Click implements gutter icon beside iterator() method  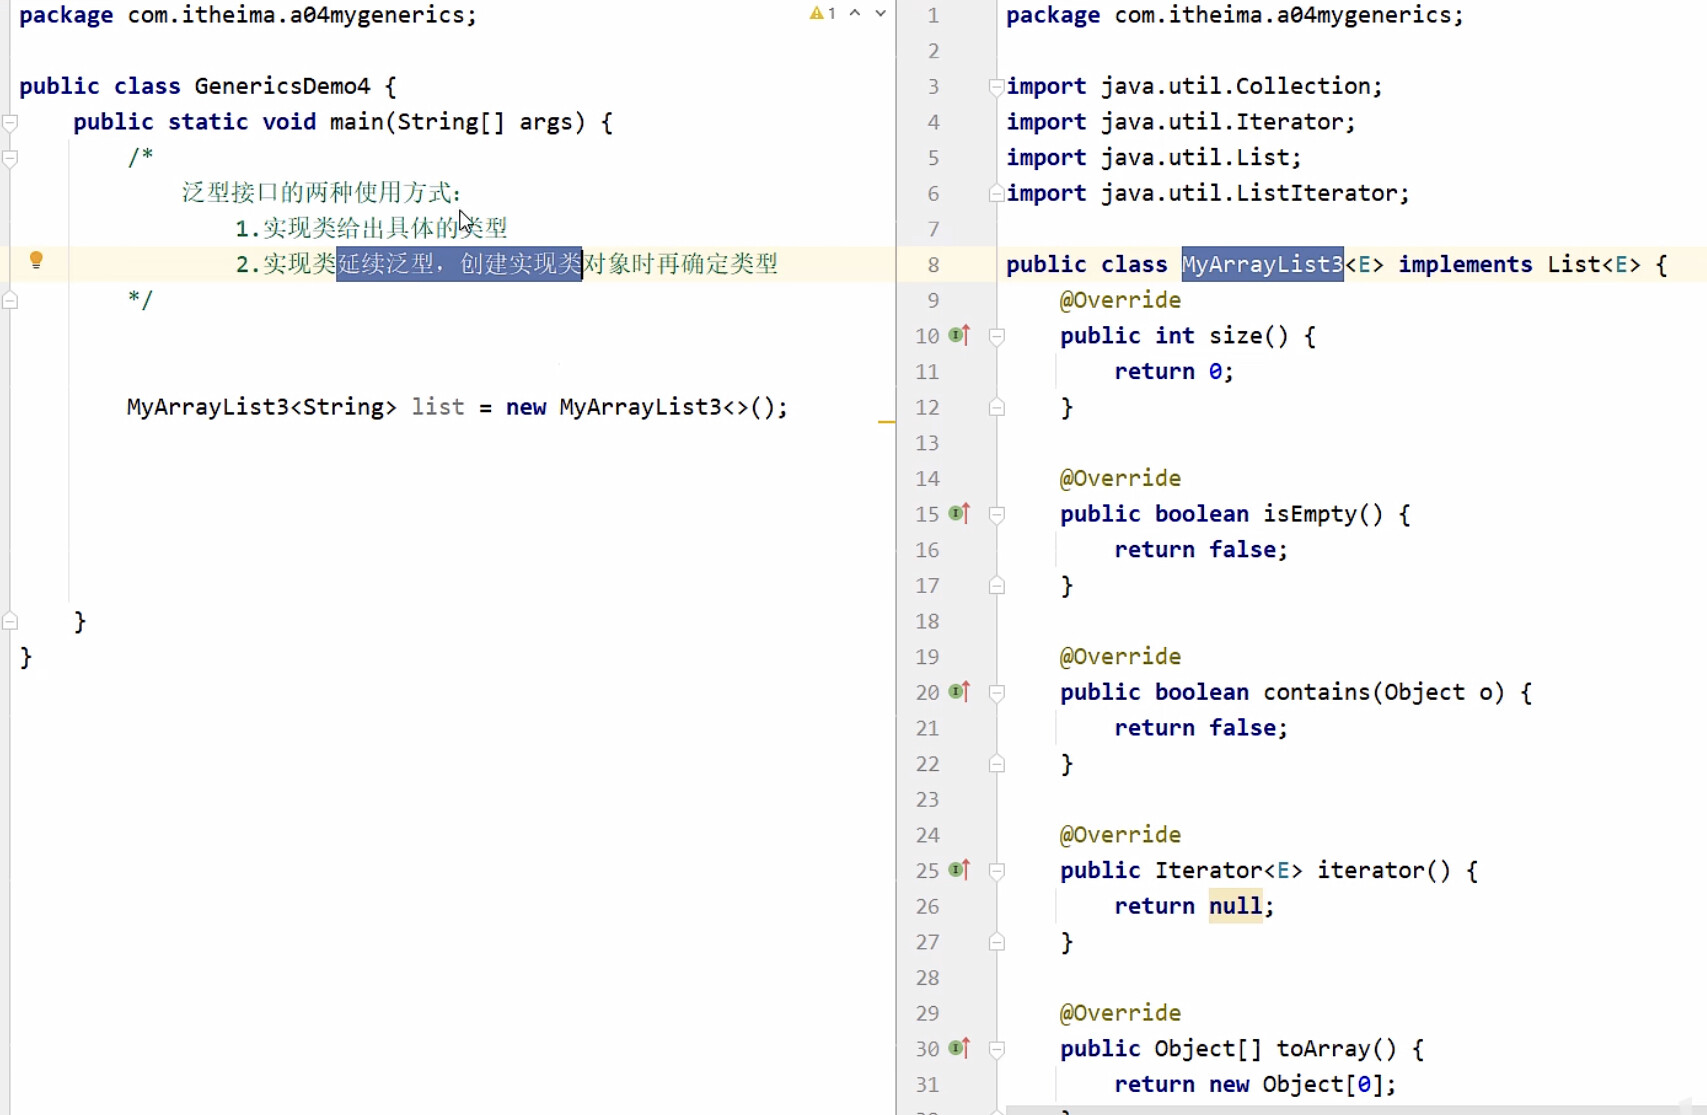(959, 870)
